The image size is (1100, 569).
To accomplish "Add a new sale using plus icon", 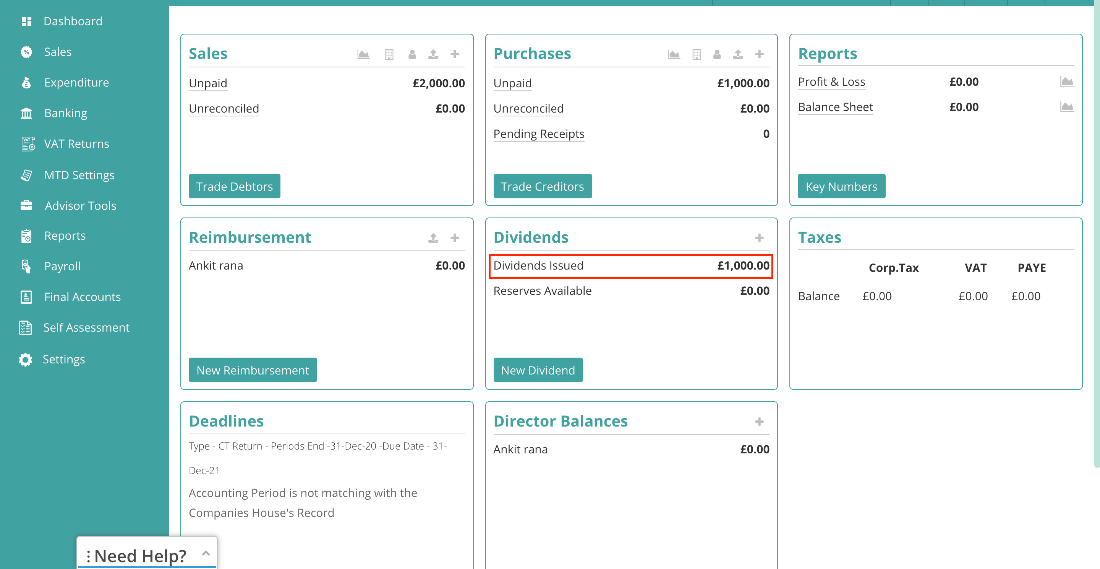I will coord(455,54).
